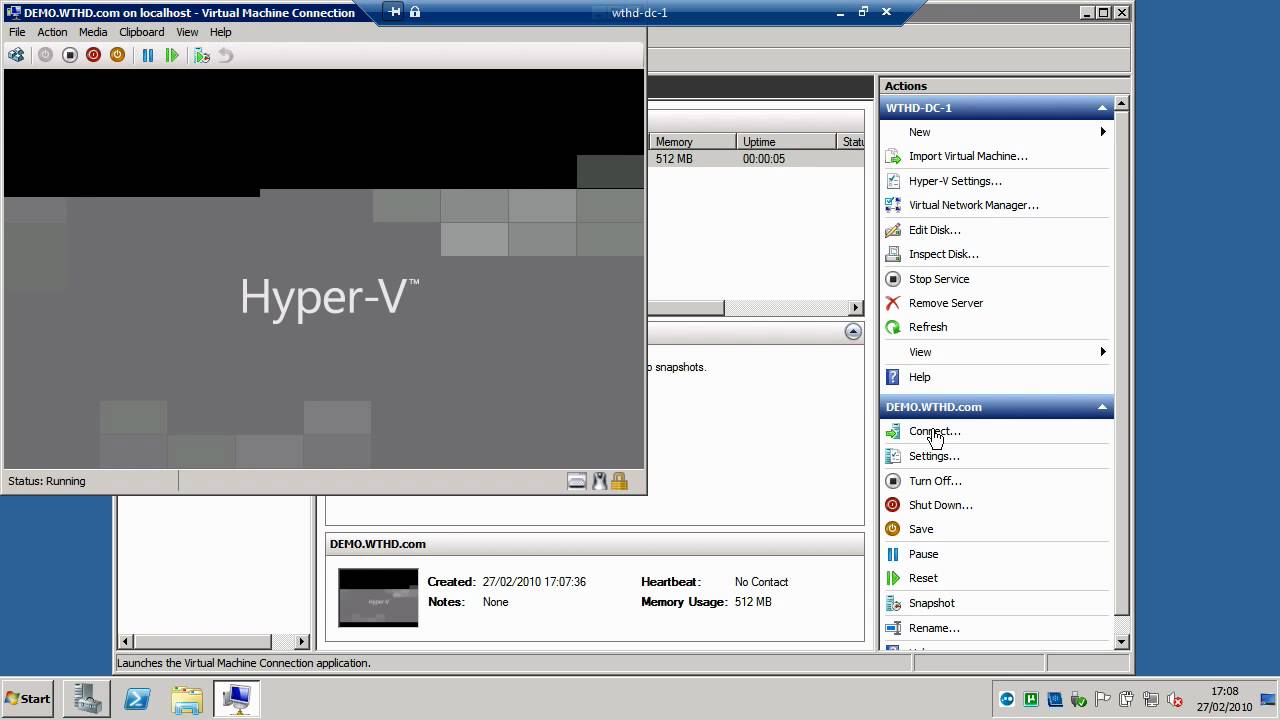The image size is (1280, 720).
Task: Take a snapshot using the toolbar icon
Action: pos(202,55)
